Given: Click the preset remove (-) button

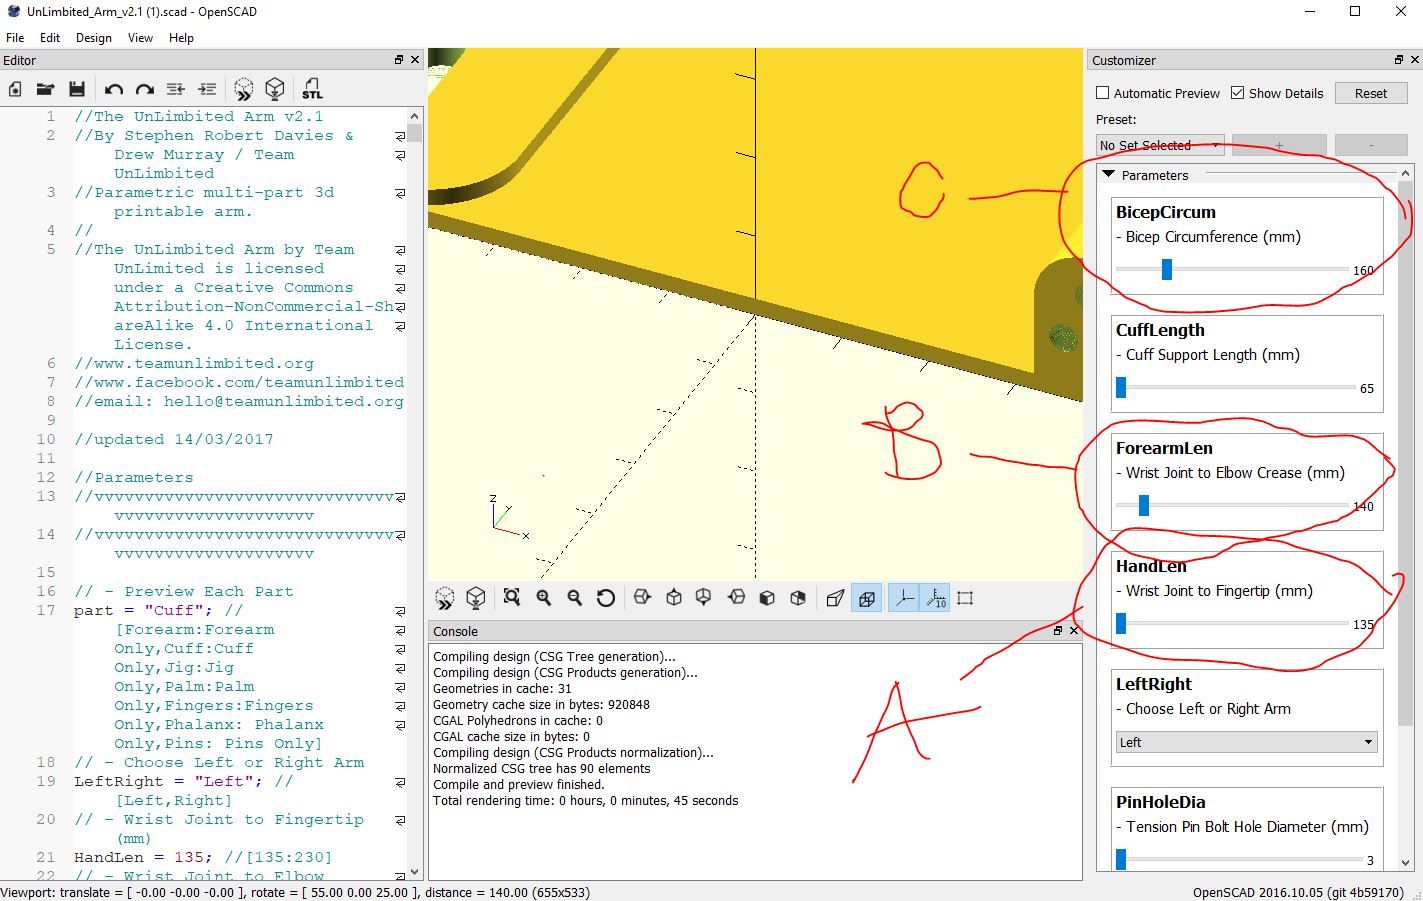Looking at the screenshot, I should click(1371, 145).
